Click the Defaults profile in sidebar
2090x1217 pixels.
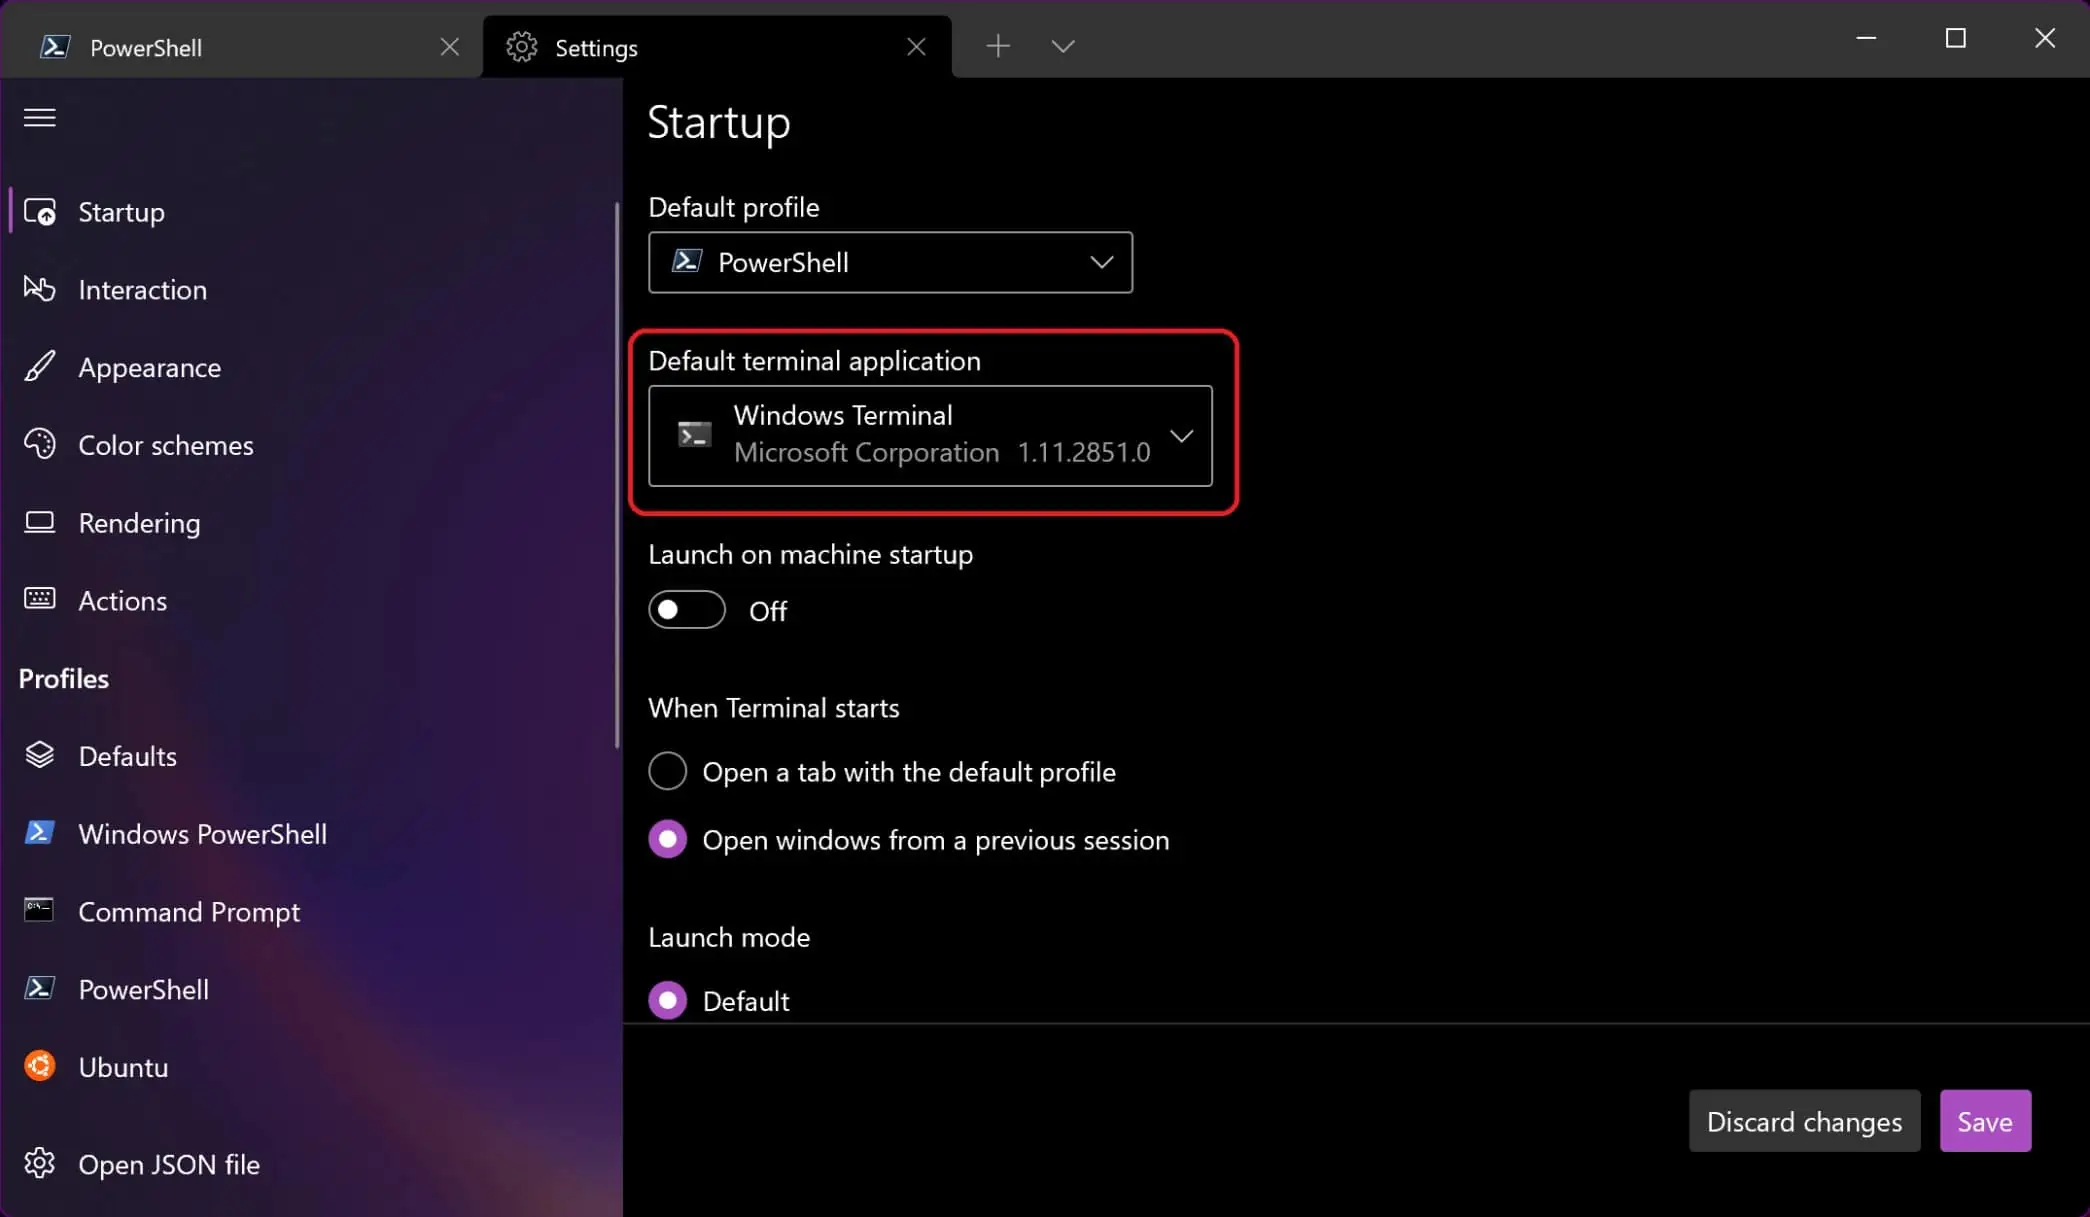point(127,755)
